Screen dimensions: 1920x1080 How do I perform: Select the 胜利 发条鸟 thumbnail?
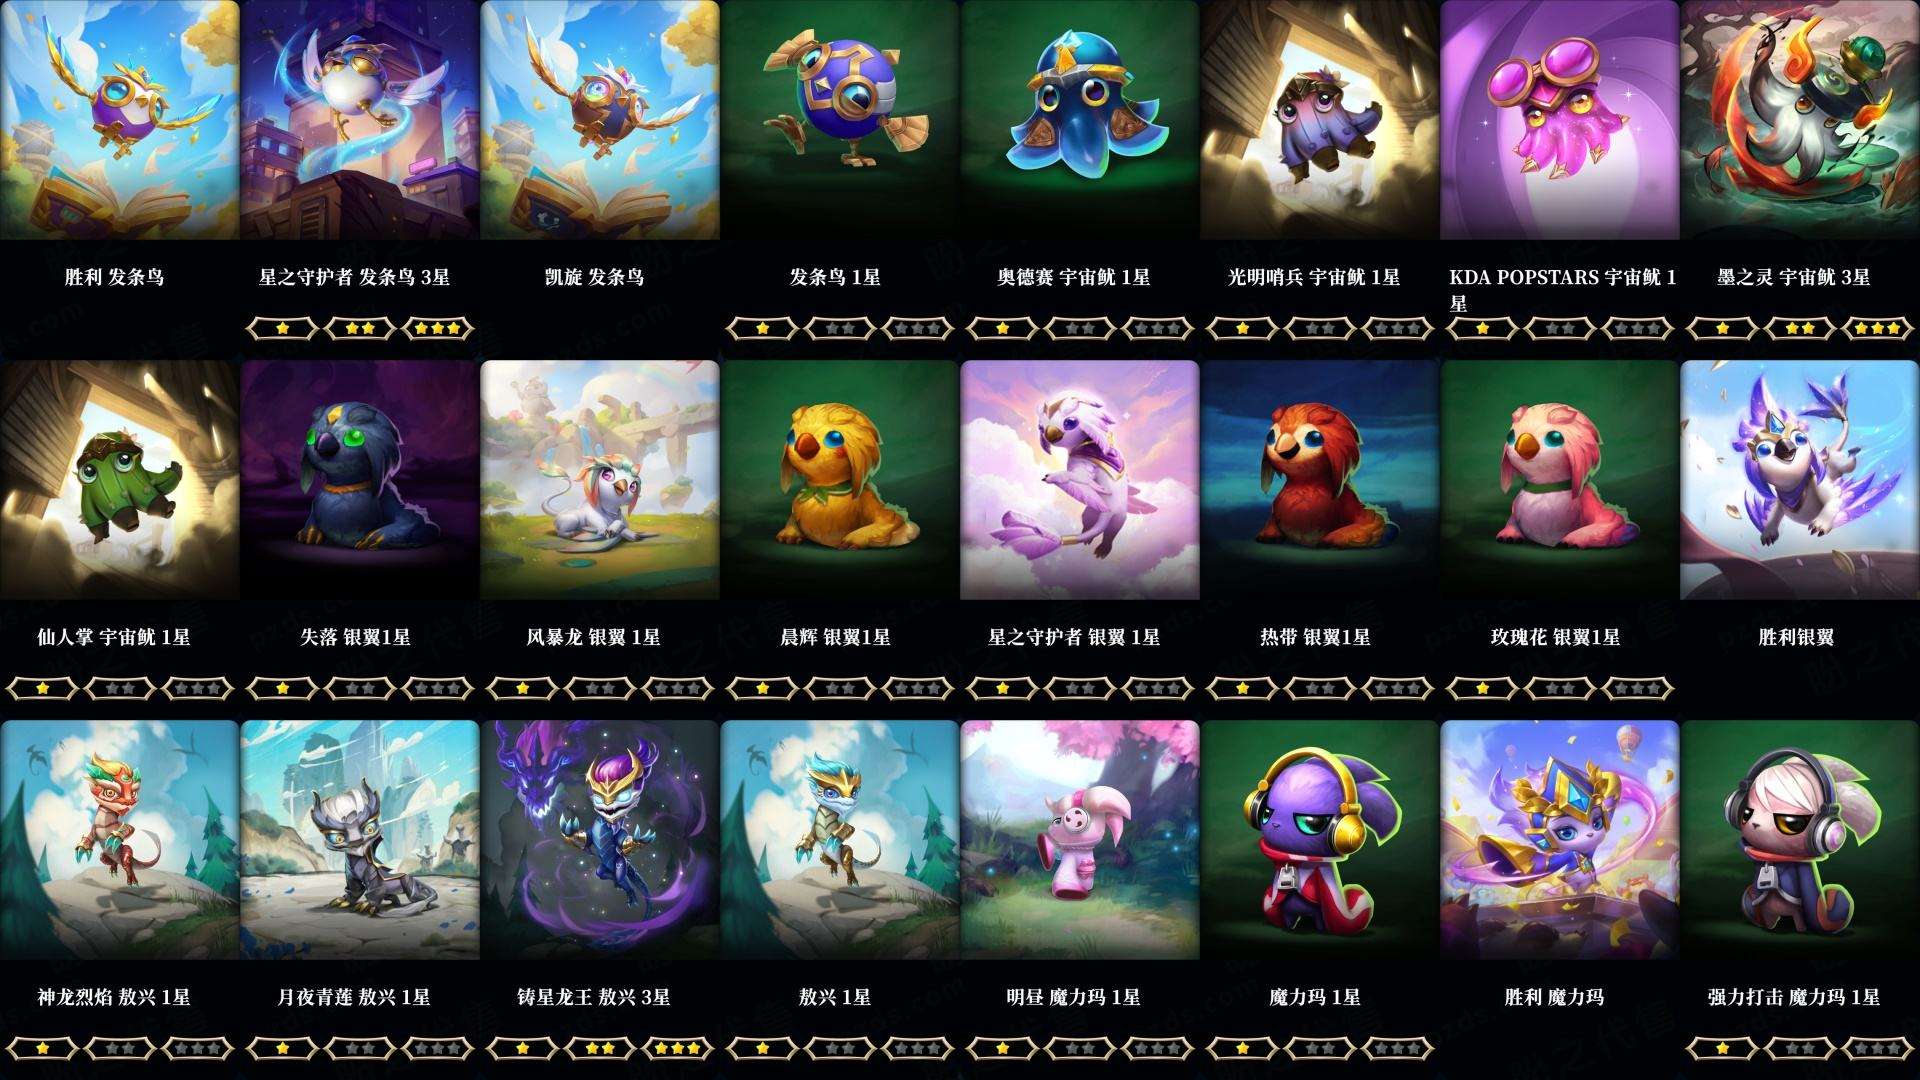pos(120,120)
